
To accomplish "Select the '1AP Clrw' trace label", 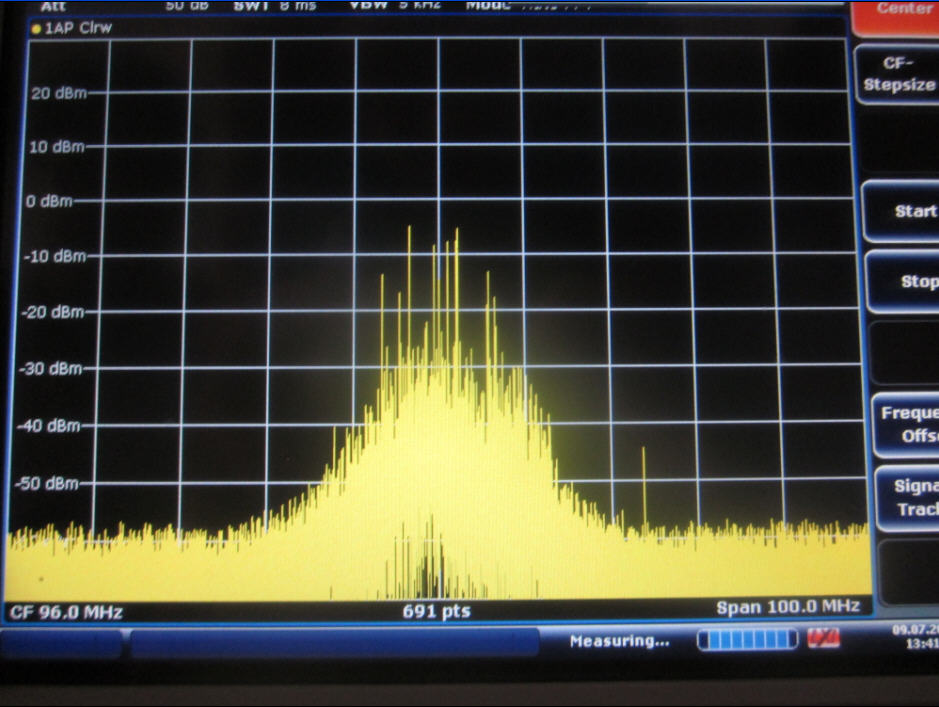I will [x=78, y=28].
